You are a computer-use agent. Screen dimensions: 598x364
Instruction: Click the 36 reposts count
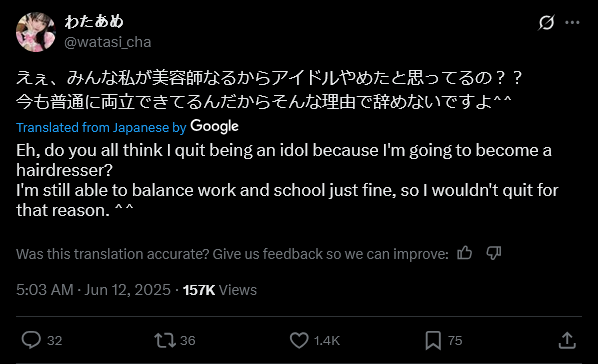(188, 340)
